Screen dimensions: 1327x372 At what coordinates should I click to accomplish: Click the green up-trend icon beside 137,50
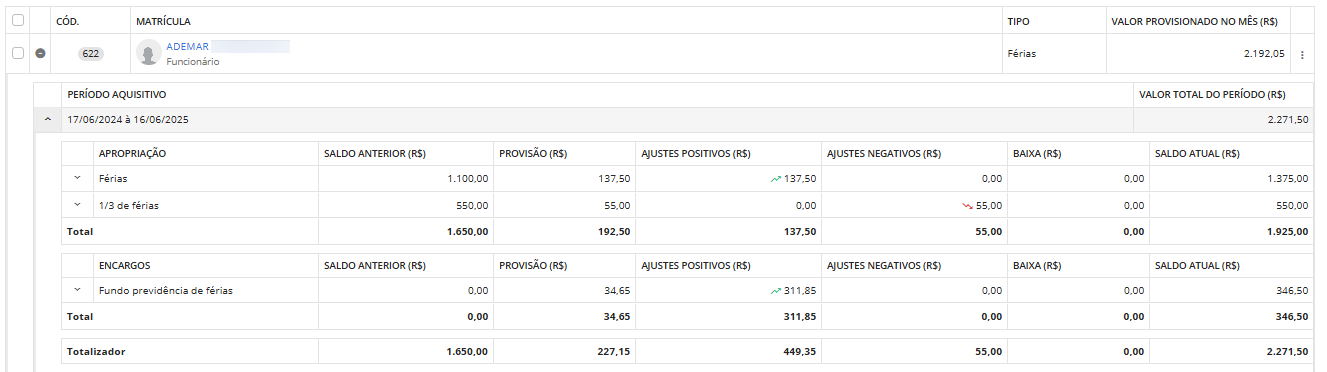(776, 179)
